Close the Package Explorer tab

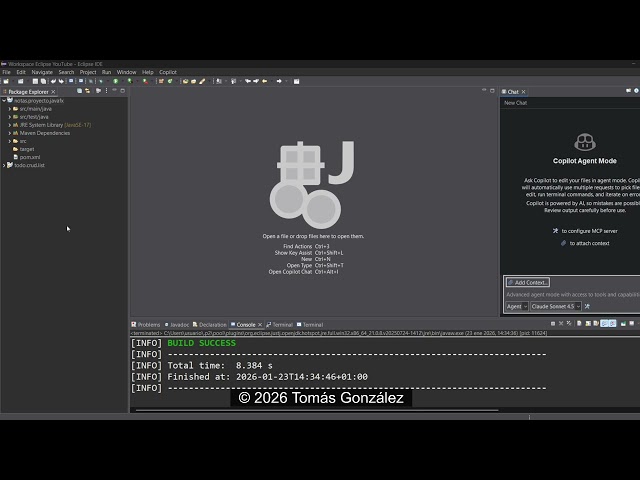pos(53,92)
